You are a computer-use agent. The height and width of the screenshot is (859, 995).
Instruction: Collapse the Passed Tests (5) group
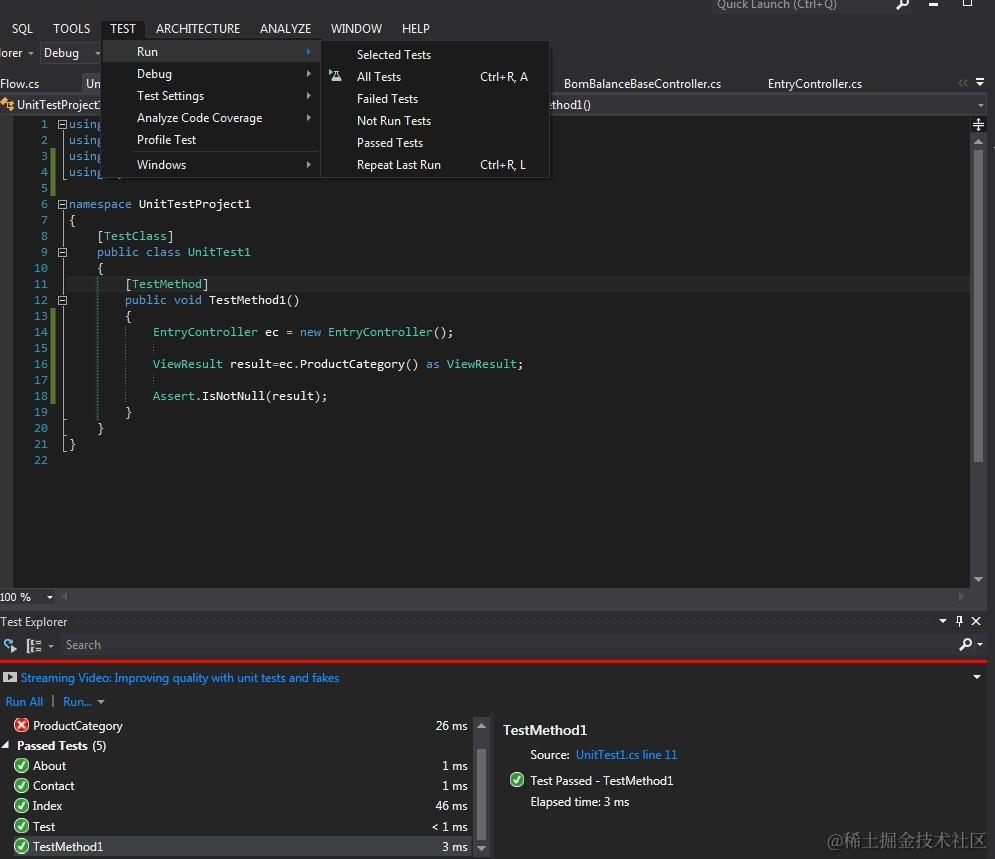point(6,745)
